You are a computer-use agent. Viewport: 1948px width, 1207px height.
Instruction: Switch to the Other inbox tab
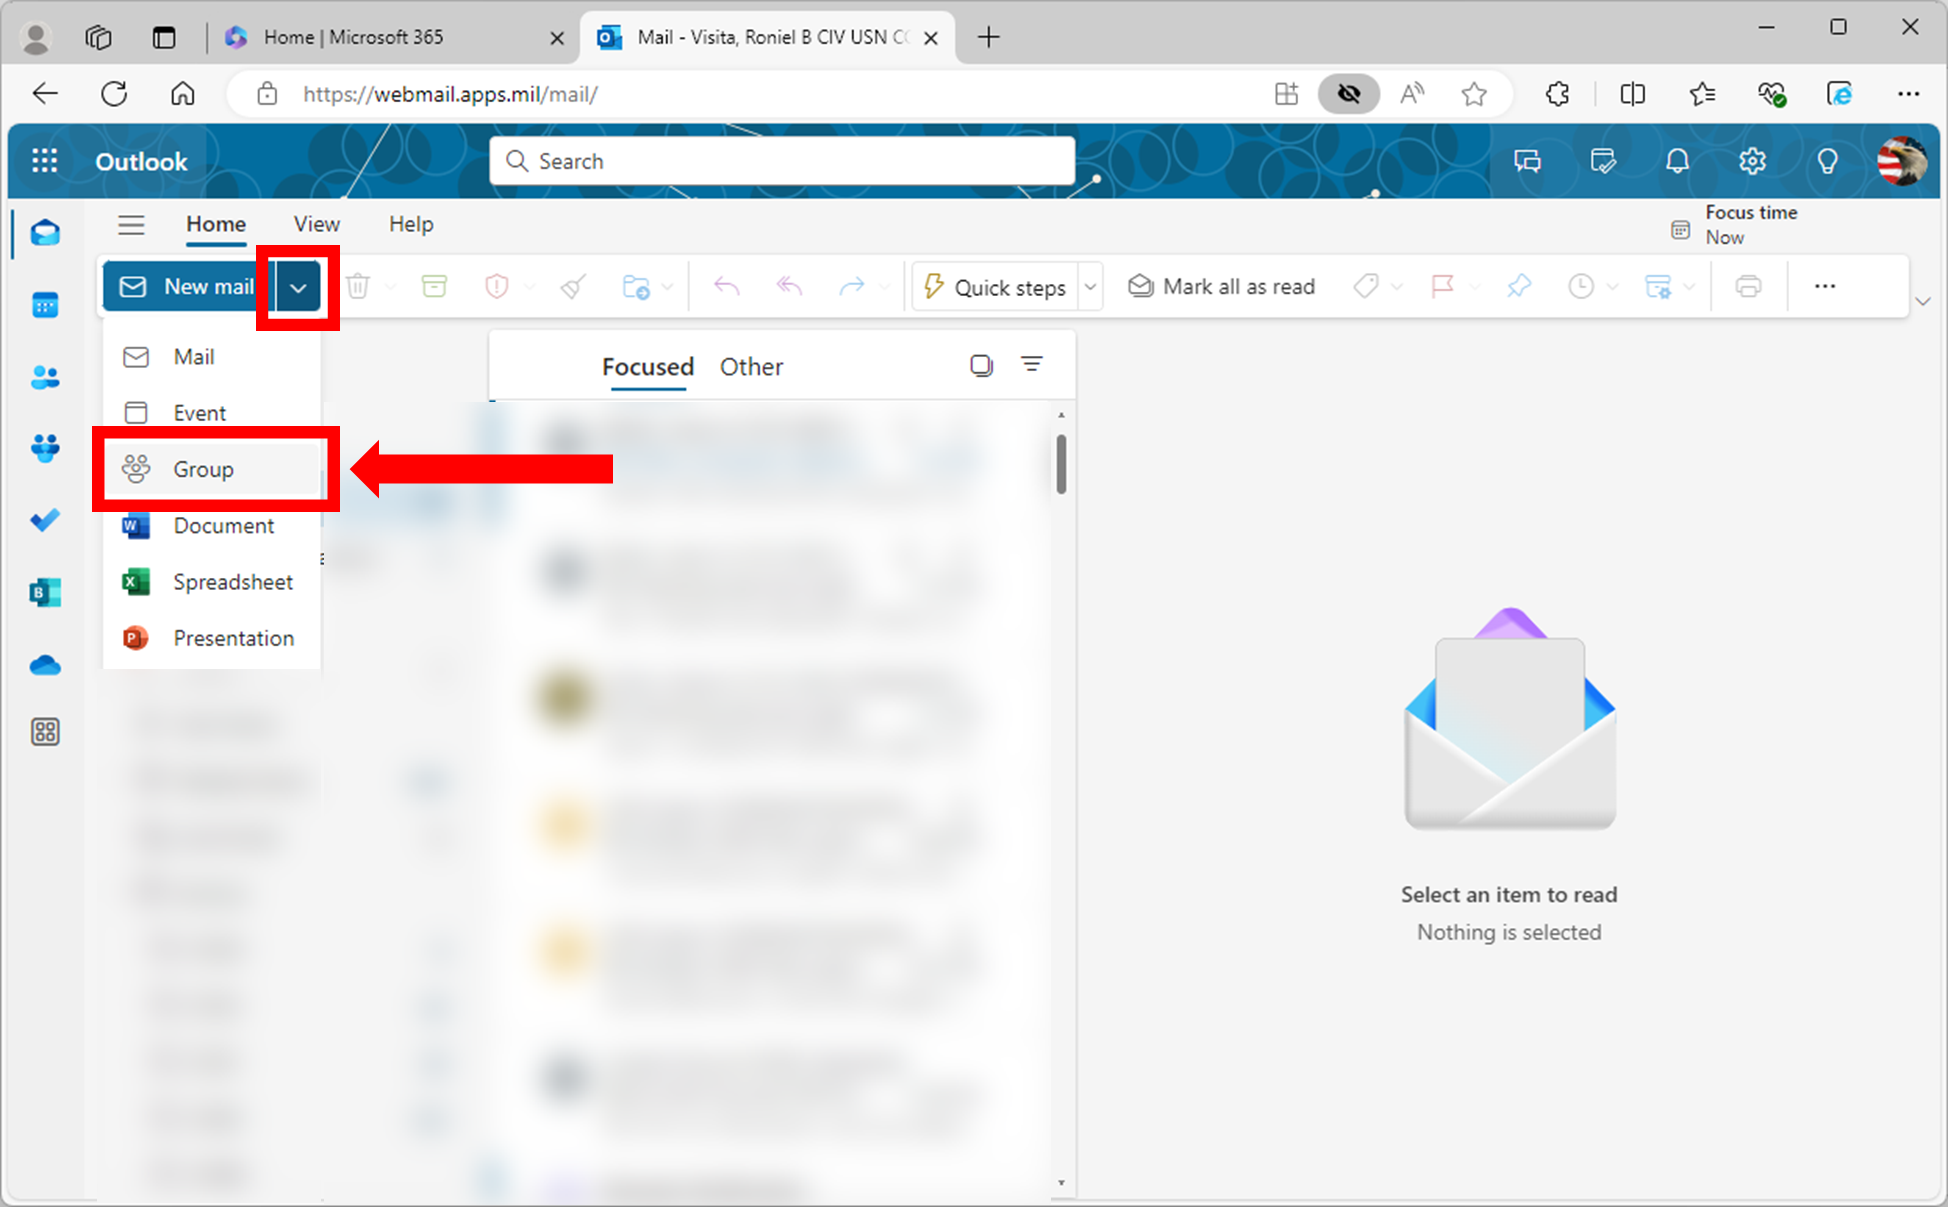coord(751,366)
